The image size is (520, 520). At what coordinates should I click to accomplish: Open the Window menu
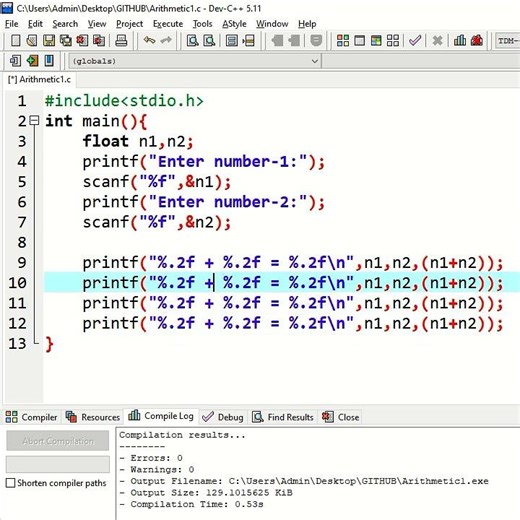(272, 24)
